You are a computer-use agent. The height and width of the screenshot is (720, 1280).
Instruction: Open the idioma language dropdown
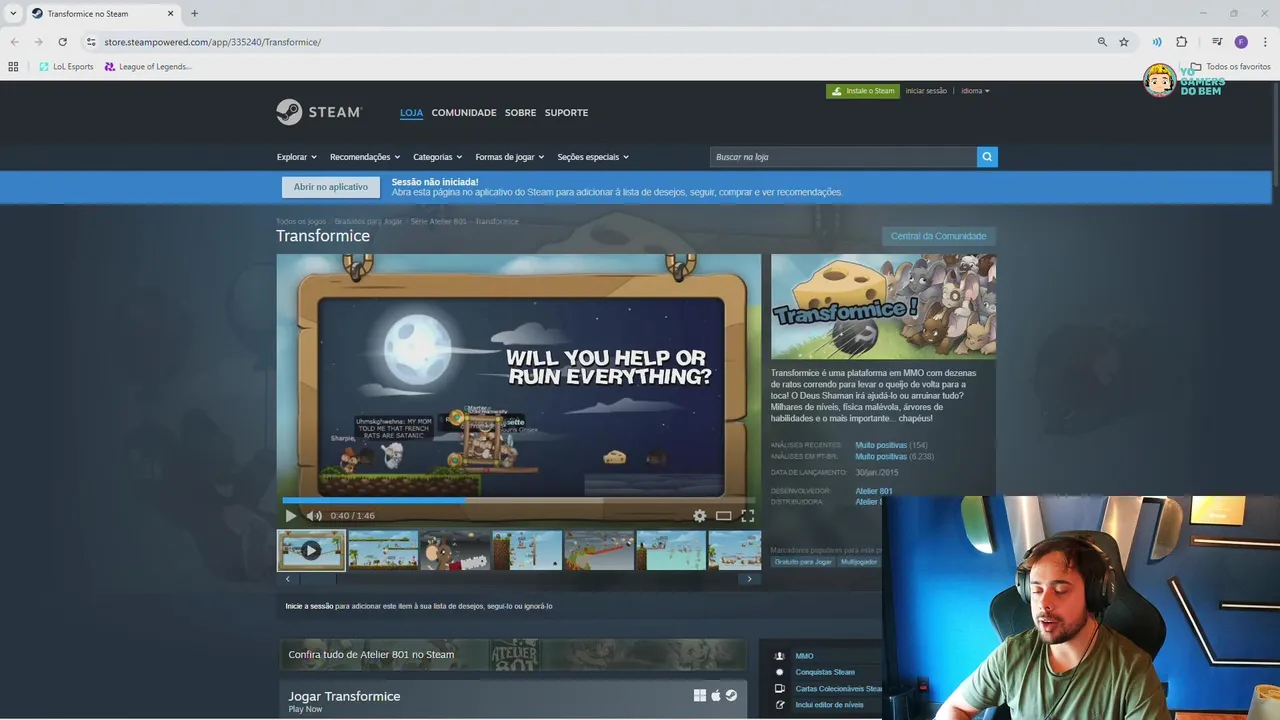pyautogui.click(x=975, y=91)
